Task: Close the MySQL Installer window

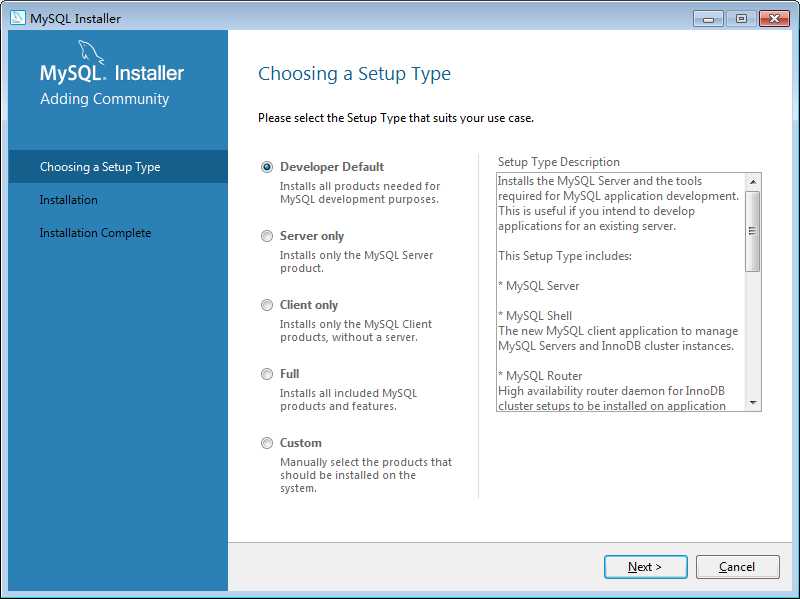Action: [774, 19]
